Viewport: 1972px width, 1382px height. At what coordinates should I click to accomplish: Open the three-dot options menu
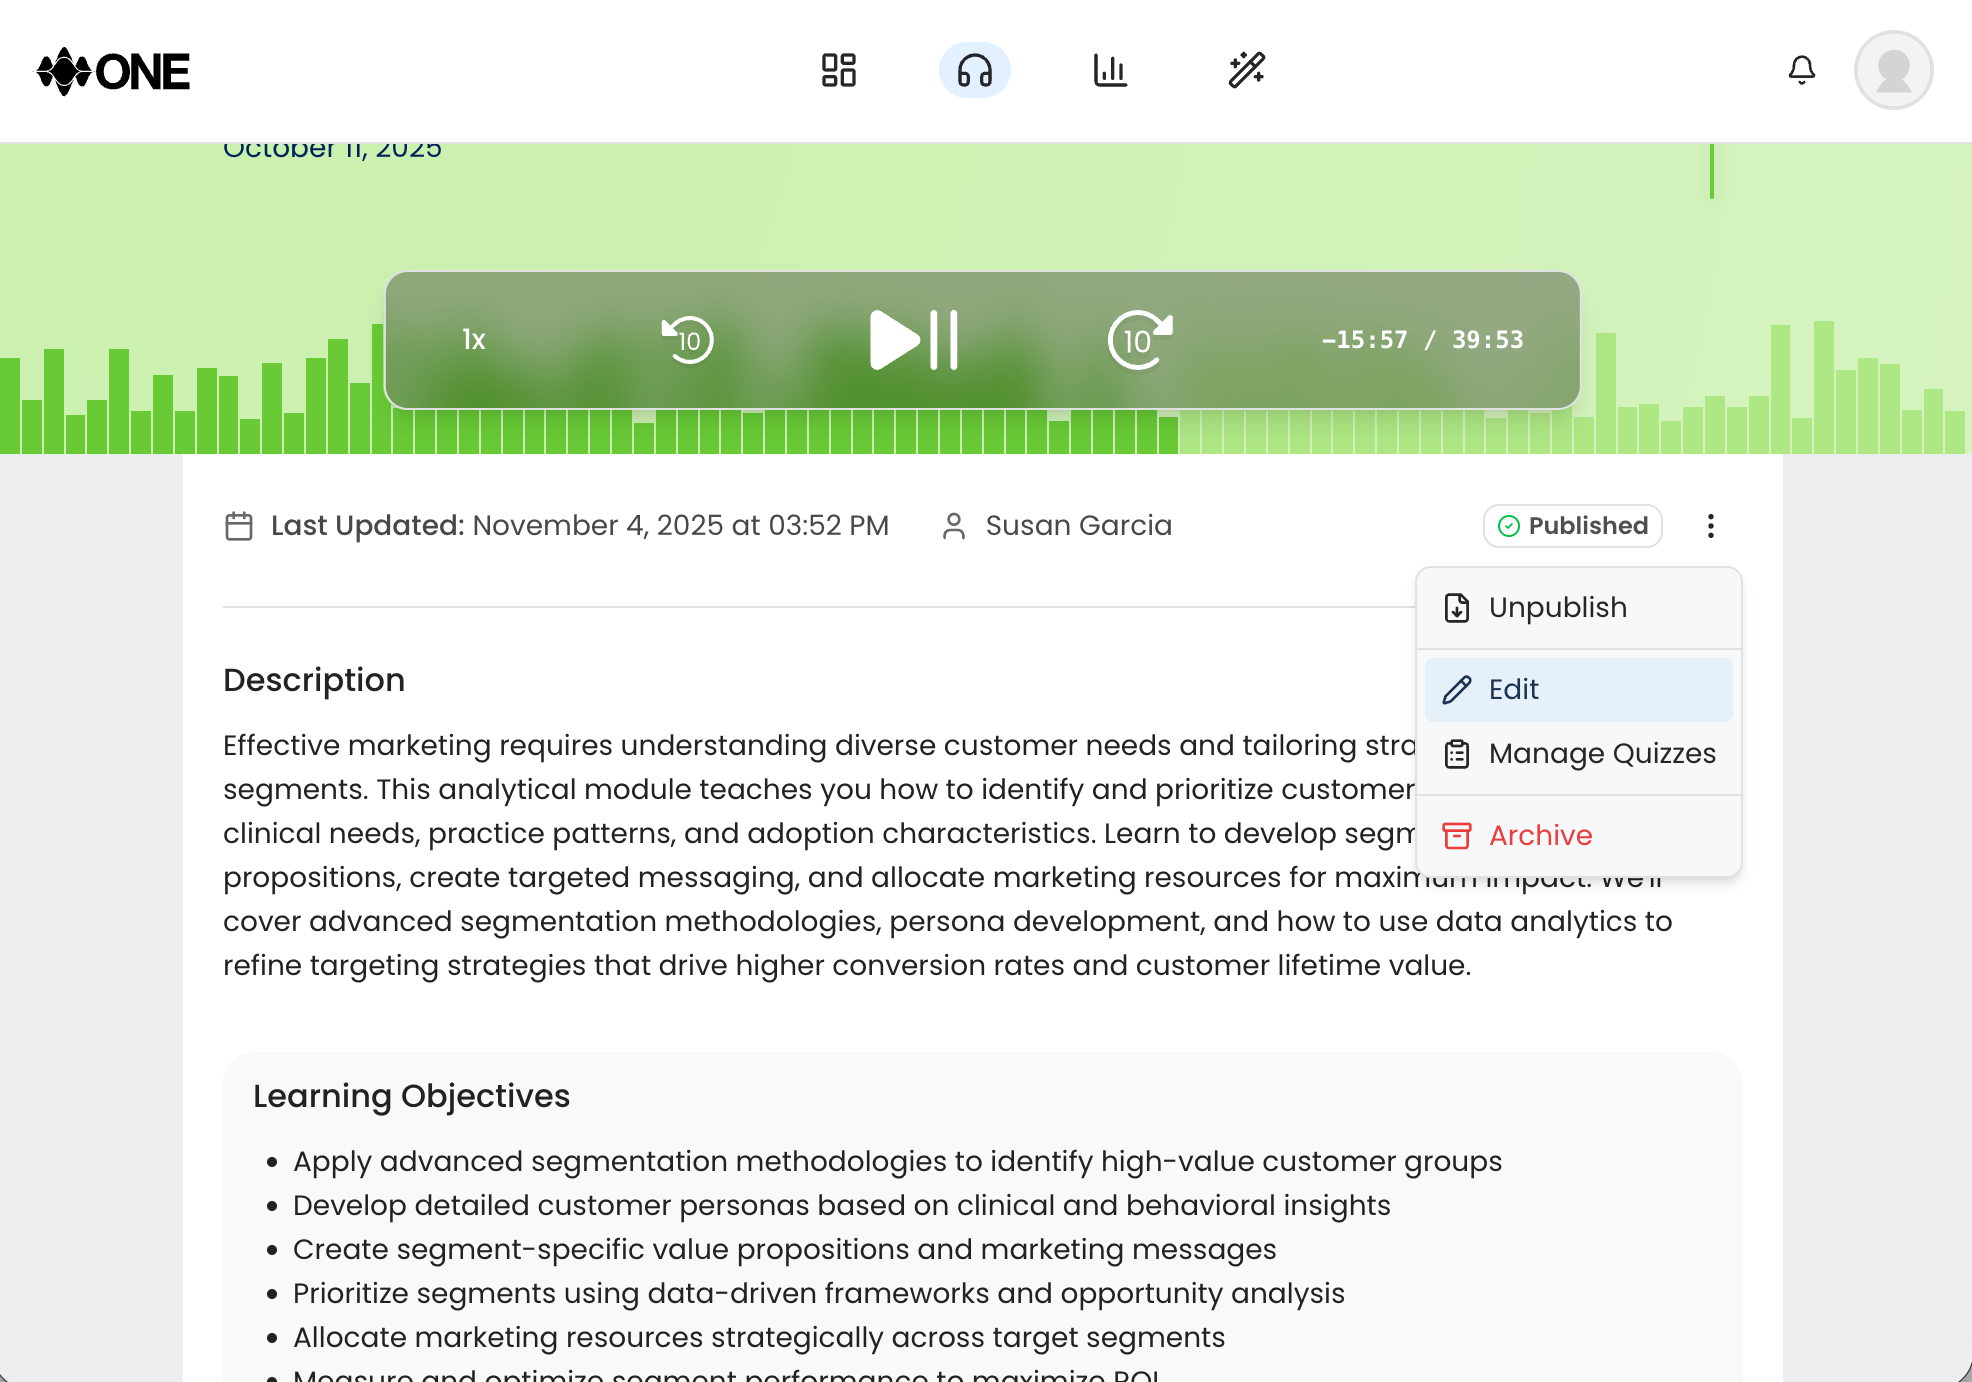coord(1710,525)
